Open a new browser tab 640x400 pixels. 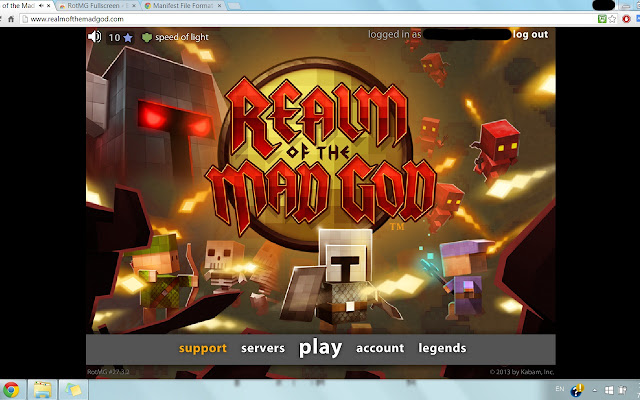pyautogui.click(x=234, y=6)
